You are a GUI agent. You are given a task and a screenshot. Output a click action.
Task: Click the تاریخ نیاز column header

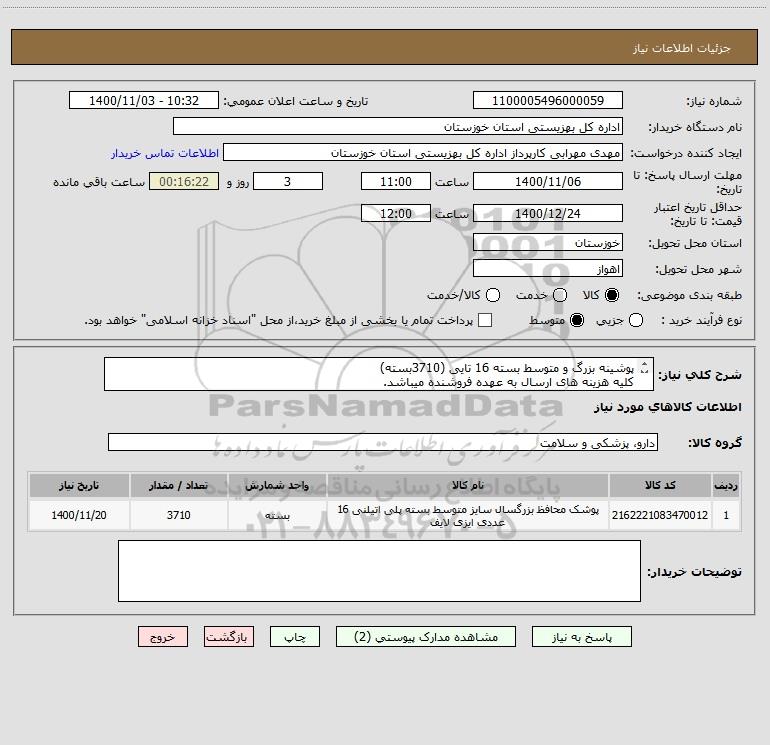click(x=79, y=485)
